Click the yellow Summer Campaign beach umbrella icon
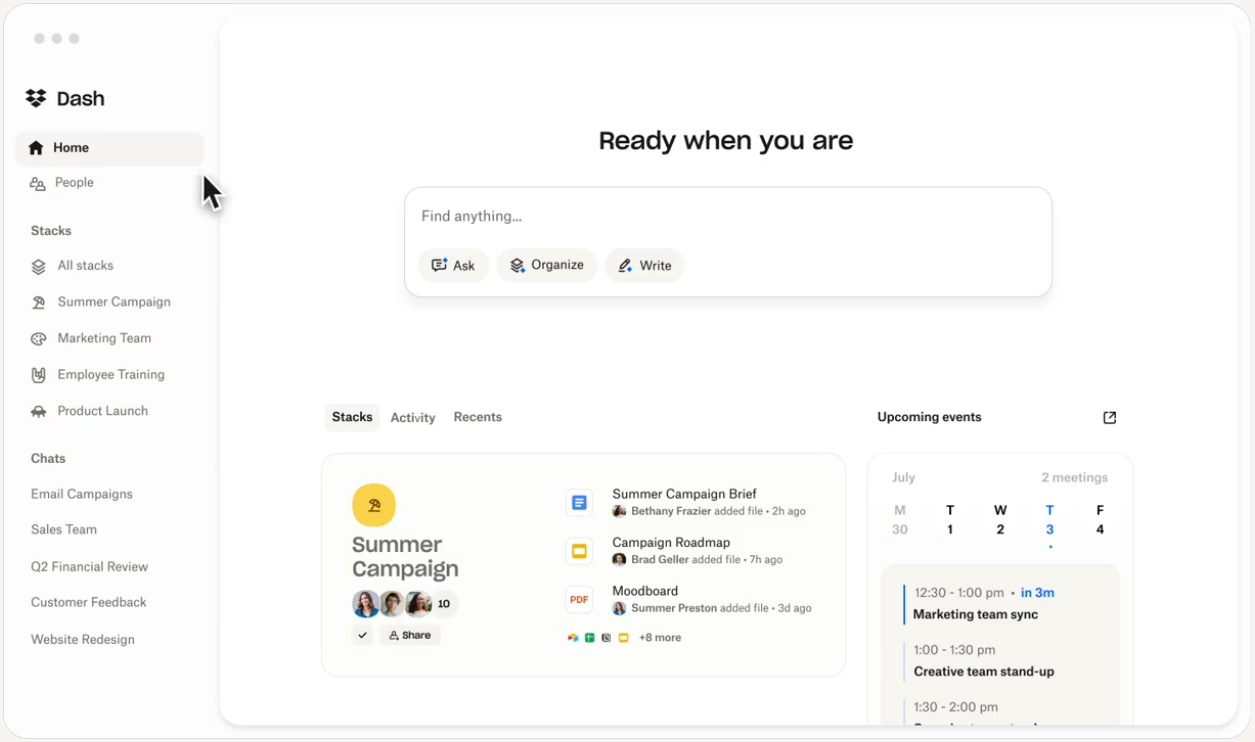Viewport: 1255px width, 742px height. click(x=374, y=505)
